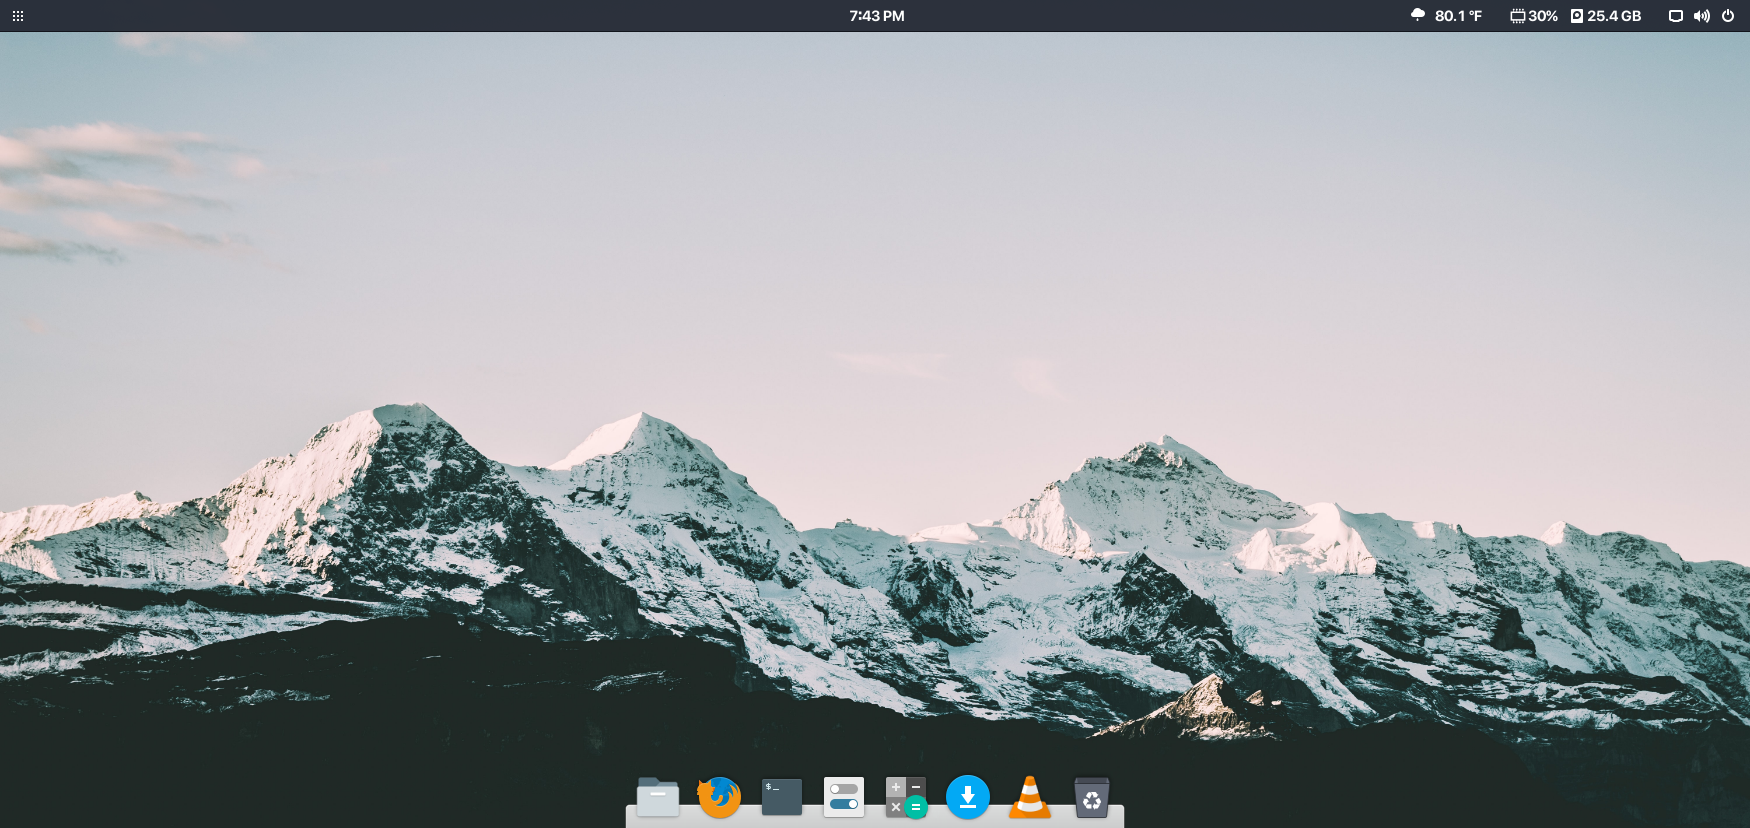Open the Terminal from the dock
Image resolution: width=1750 pixels, height=828 pixels.
(782, 797)
